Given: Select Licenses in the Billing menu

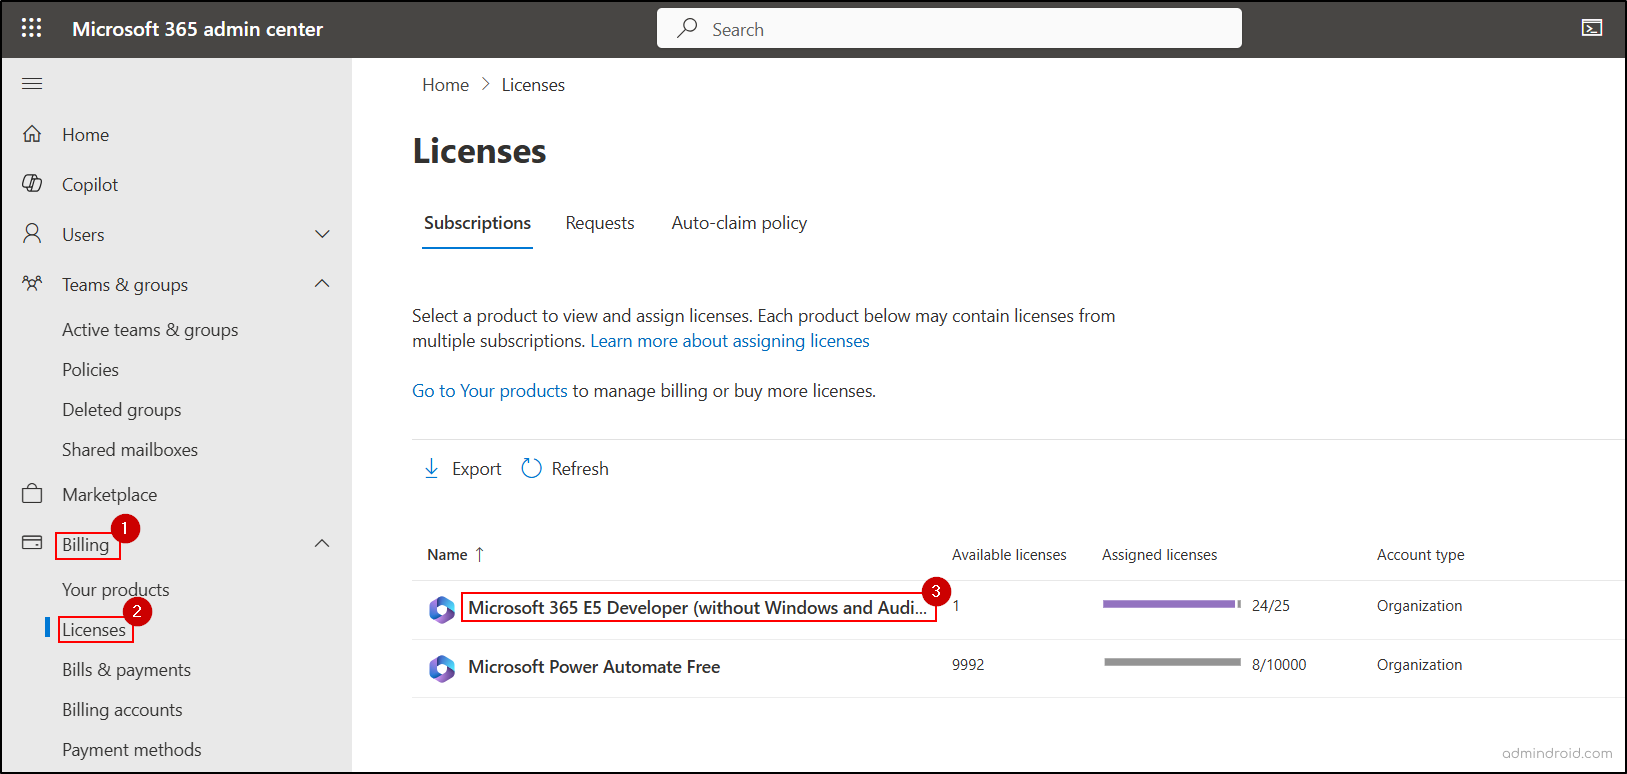Looking at the screenshot, I should pos(94,629).
